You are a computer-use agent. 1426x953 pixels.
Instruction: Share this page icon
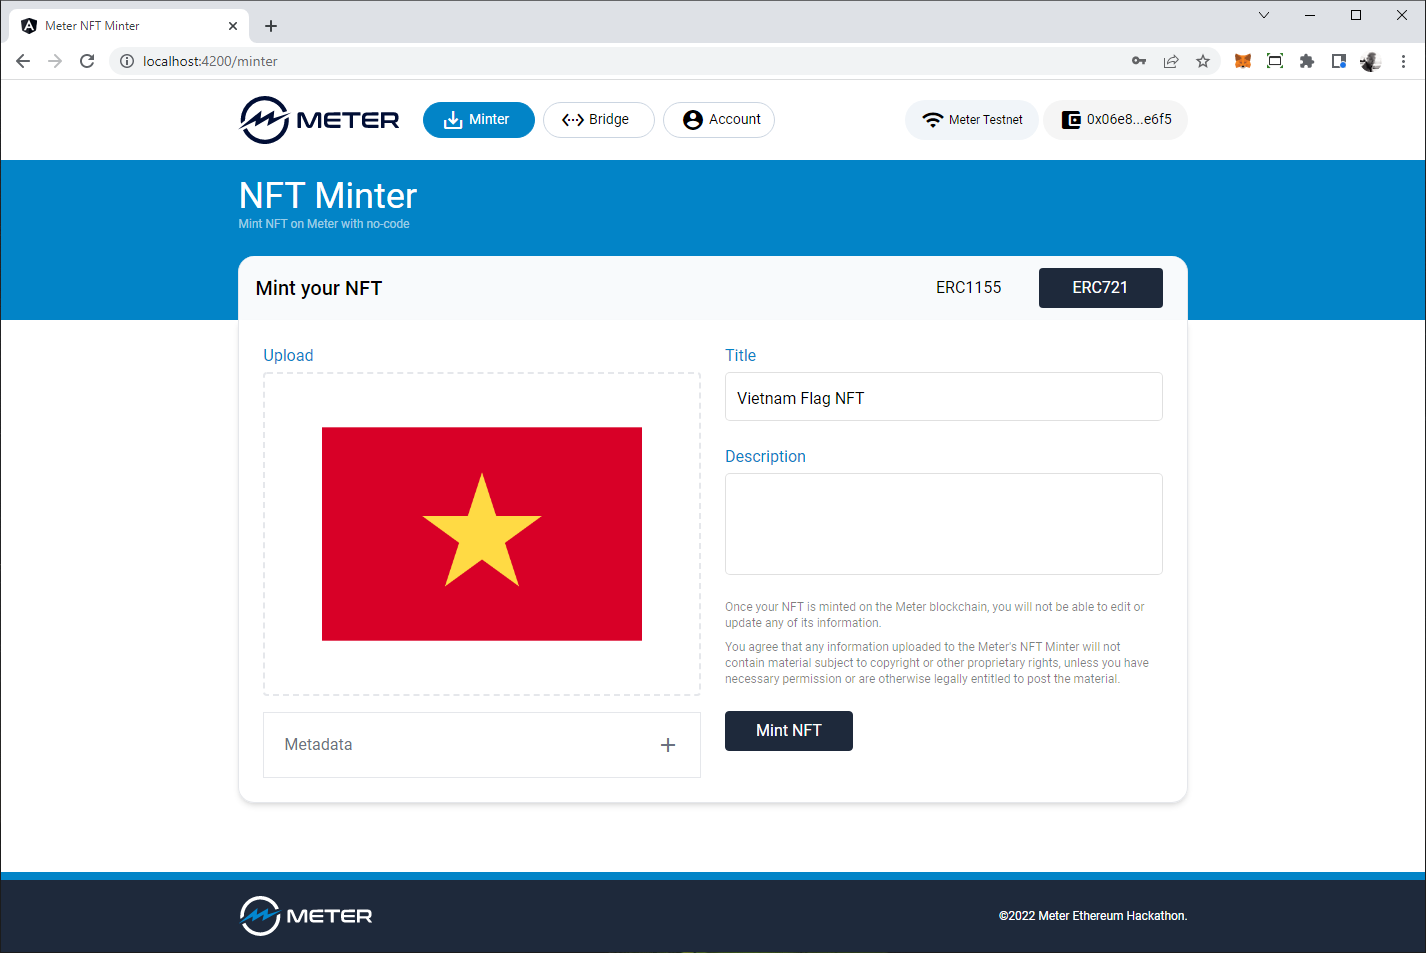(x=1171, y=61)
